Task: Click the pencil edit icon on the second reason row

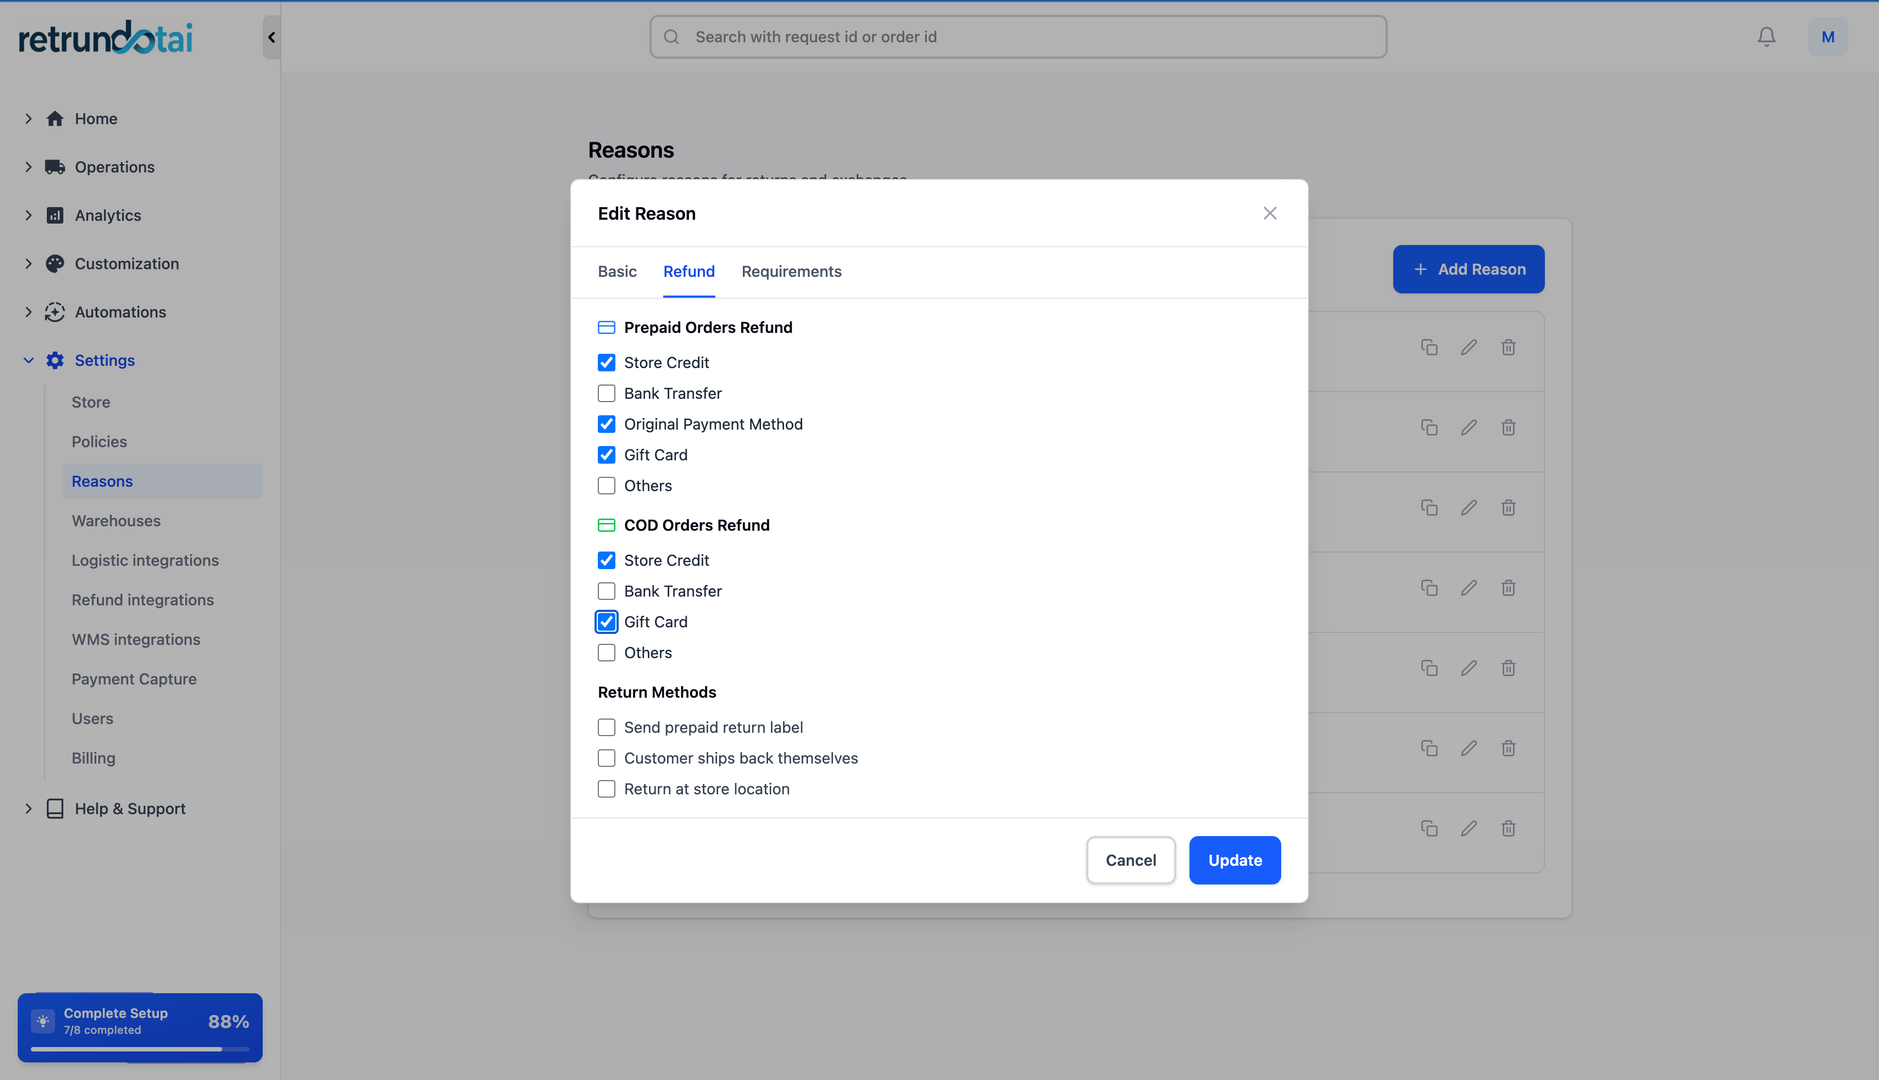Action: tap(1469, 427)
